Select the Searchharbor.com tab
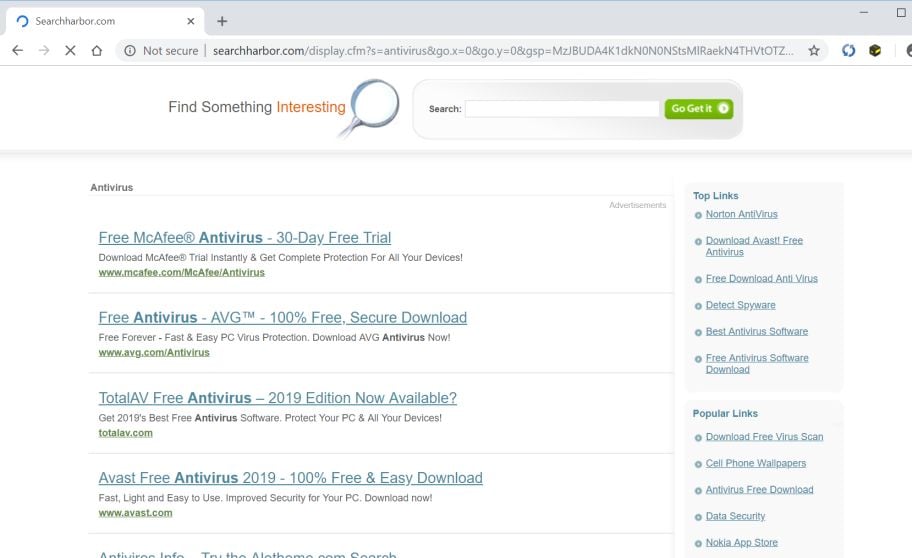This screenshot has width=912, height=558. click(105, 22)
